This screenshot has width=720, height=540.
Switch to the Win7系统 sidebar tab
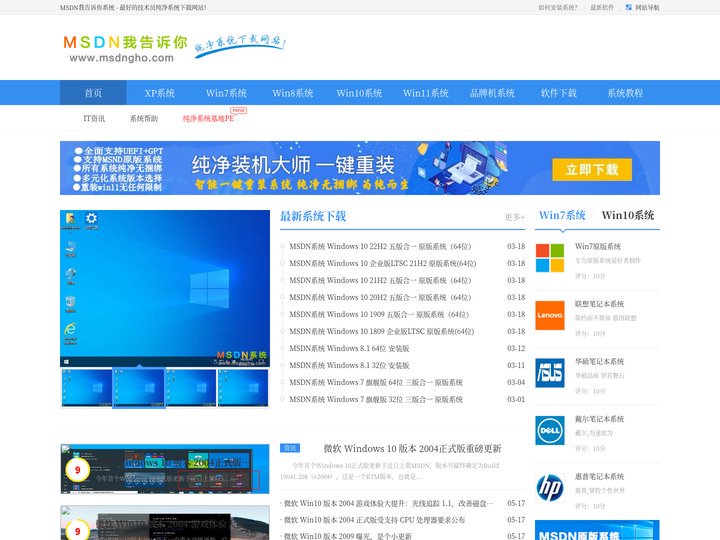562,215
